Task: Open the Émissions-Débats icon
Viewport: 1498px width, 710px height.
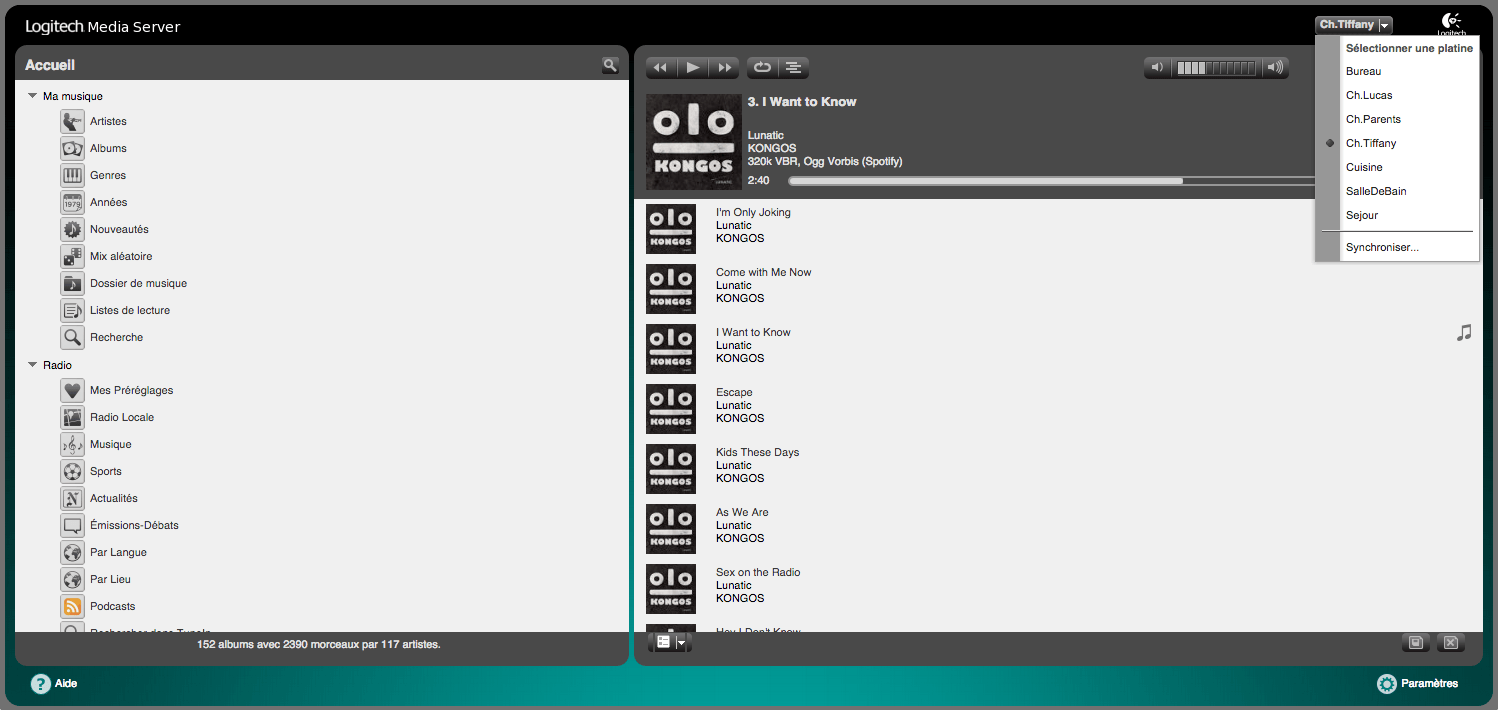Action: [72, 525]
